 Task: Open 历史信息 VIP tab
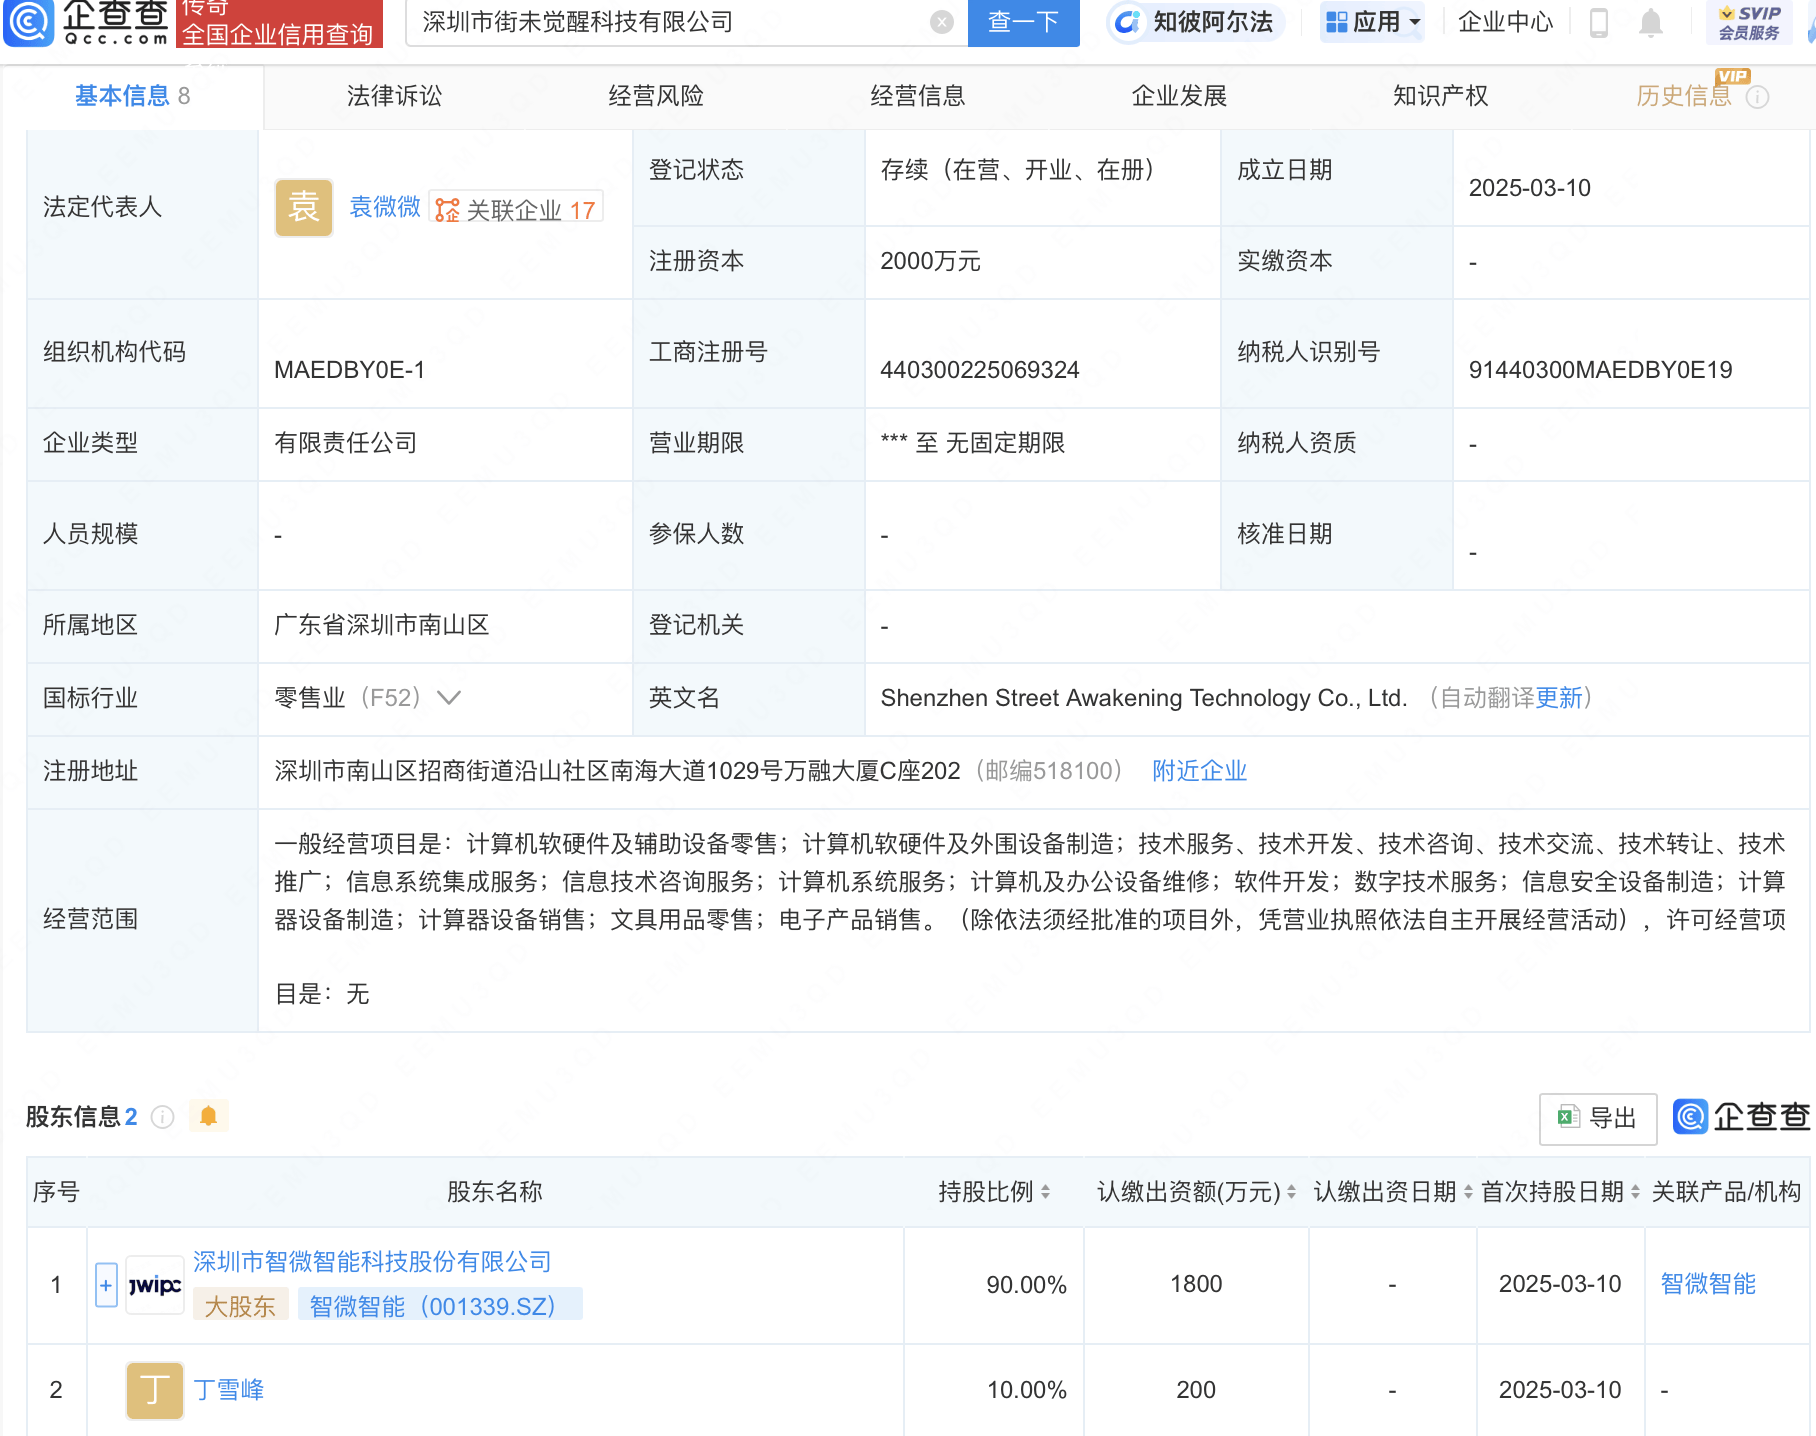point(1684,96)
